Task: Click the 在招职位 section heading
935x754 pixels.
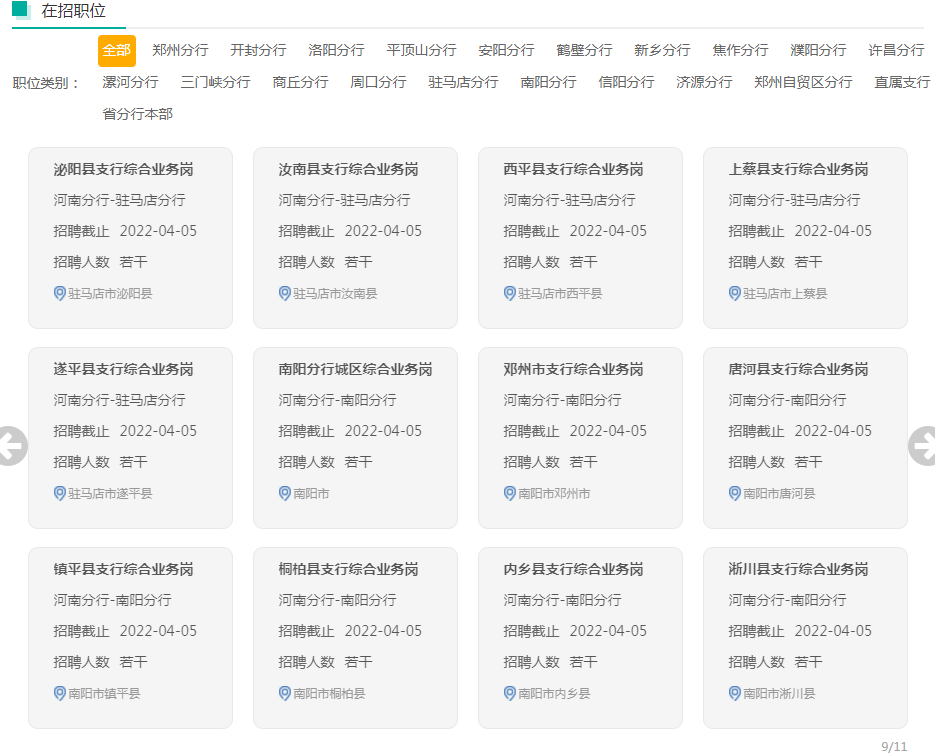Action: [x=73, y=11]
